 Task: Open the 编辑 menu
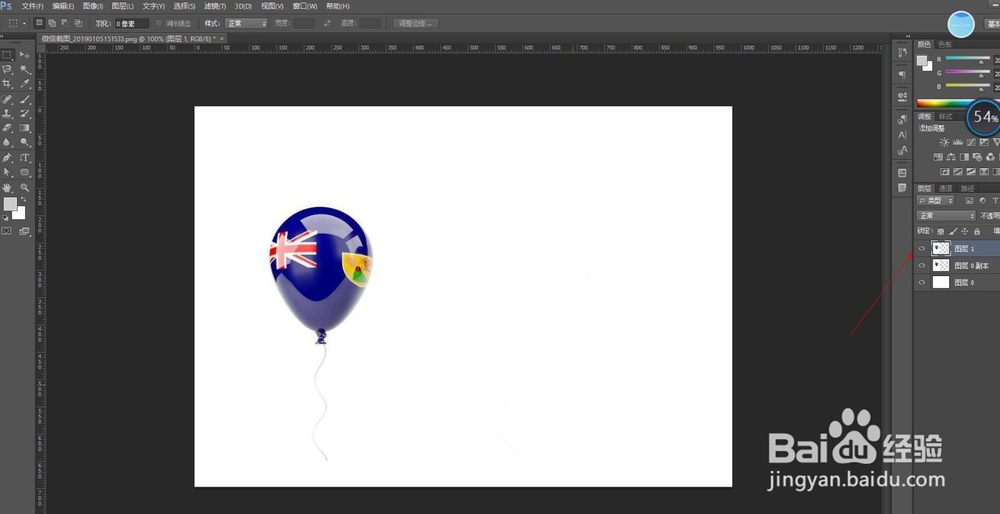(62, 6)
